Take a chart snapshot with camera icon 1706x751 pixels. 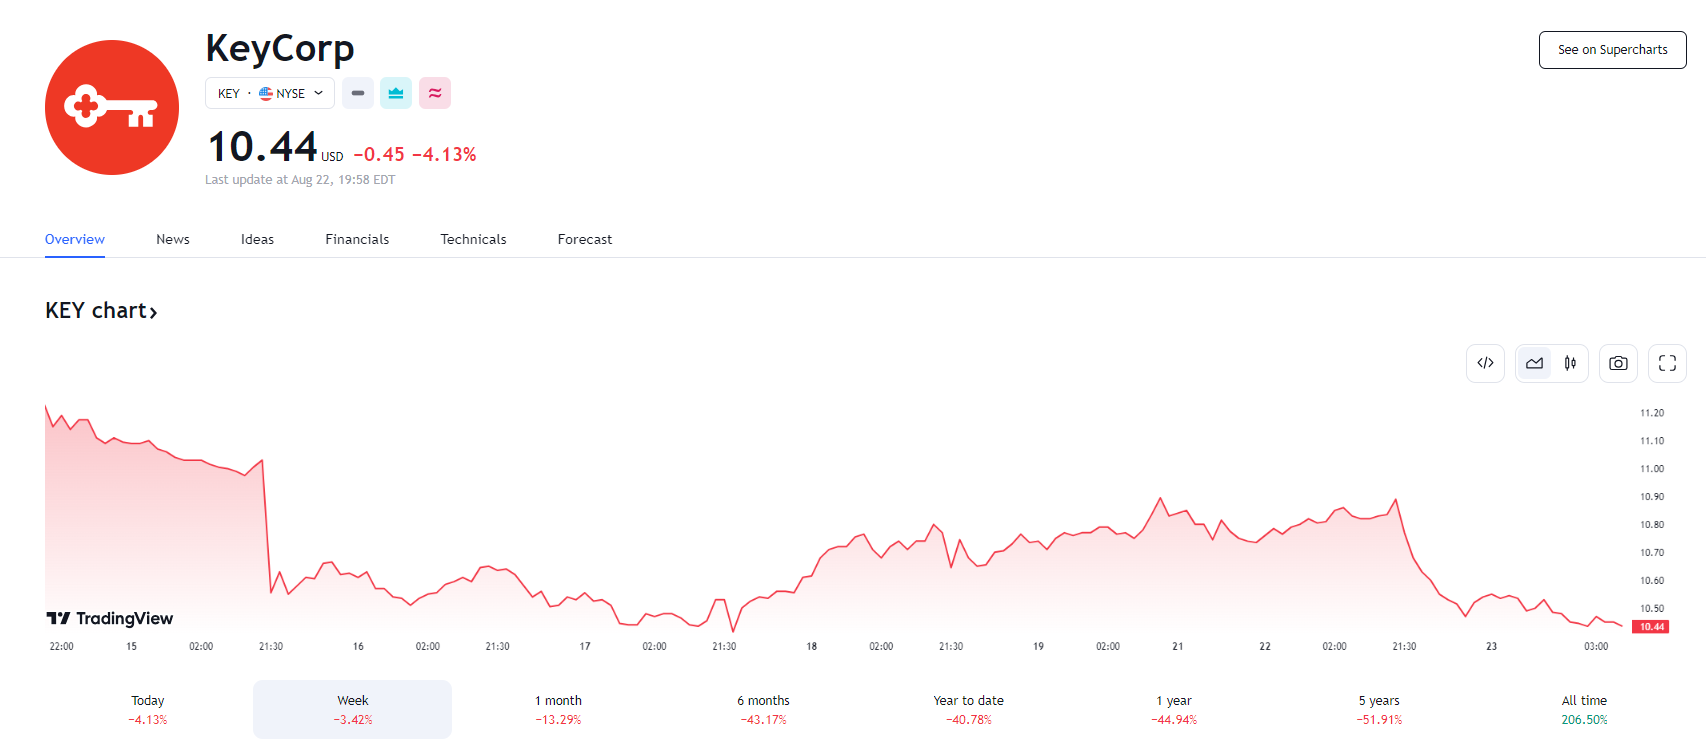click(1618, 363)
